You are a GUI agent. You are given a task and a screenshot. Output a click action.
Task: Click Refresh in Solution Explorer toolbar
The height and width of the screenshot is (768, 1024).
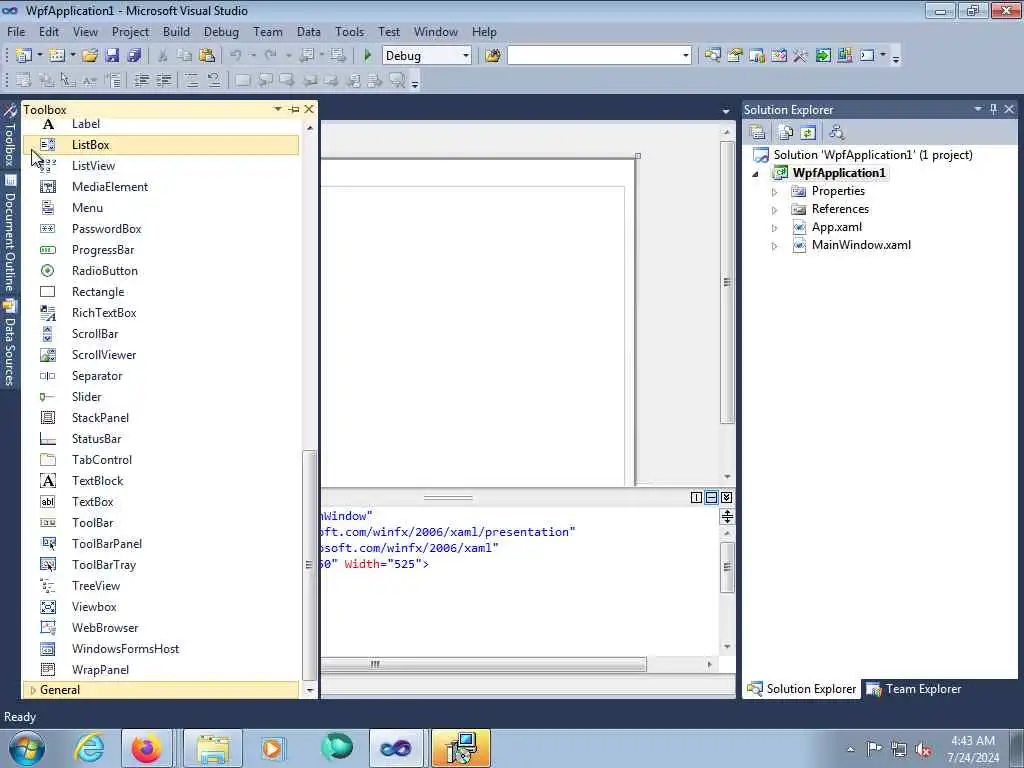pos(808,133)
